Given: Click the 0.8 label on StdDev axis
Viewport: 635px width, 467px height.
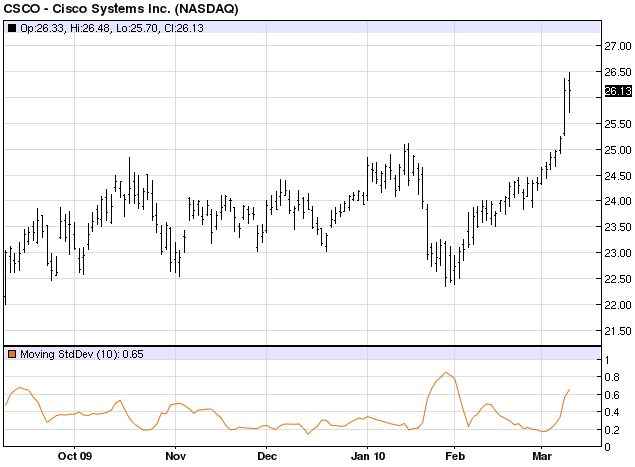Looking at the screenshot, I should pos(611,377).
